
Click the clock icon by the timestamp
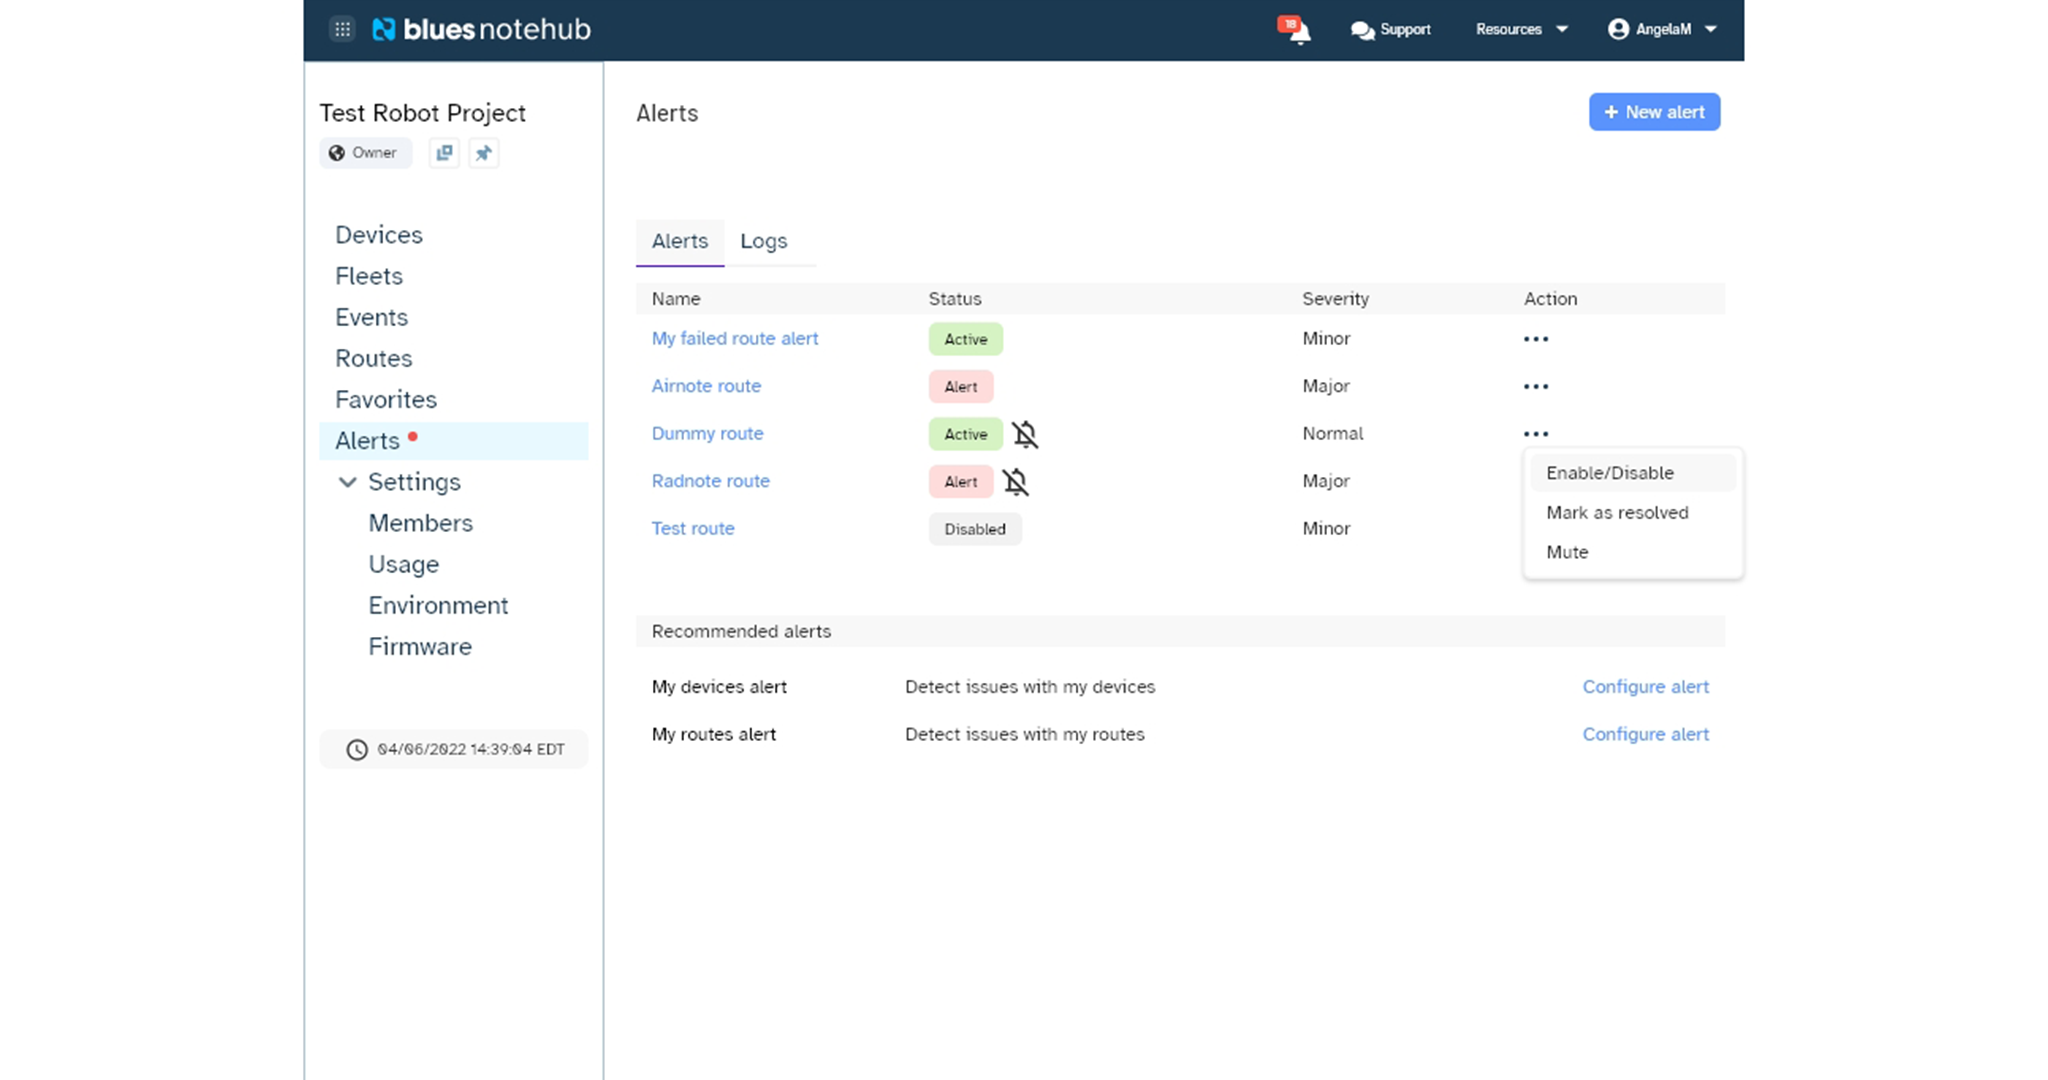click(x=357, y=749)
